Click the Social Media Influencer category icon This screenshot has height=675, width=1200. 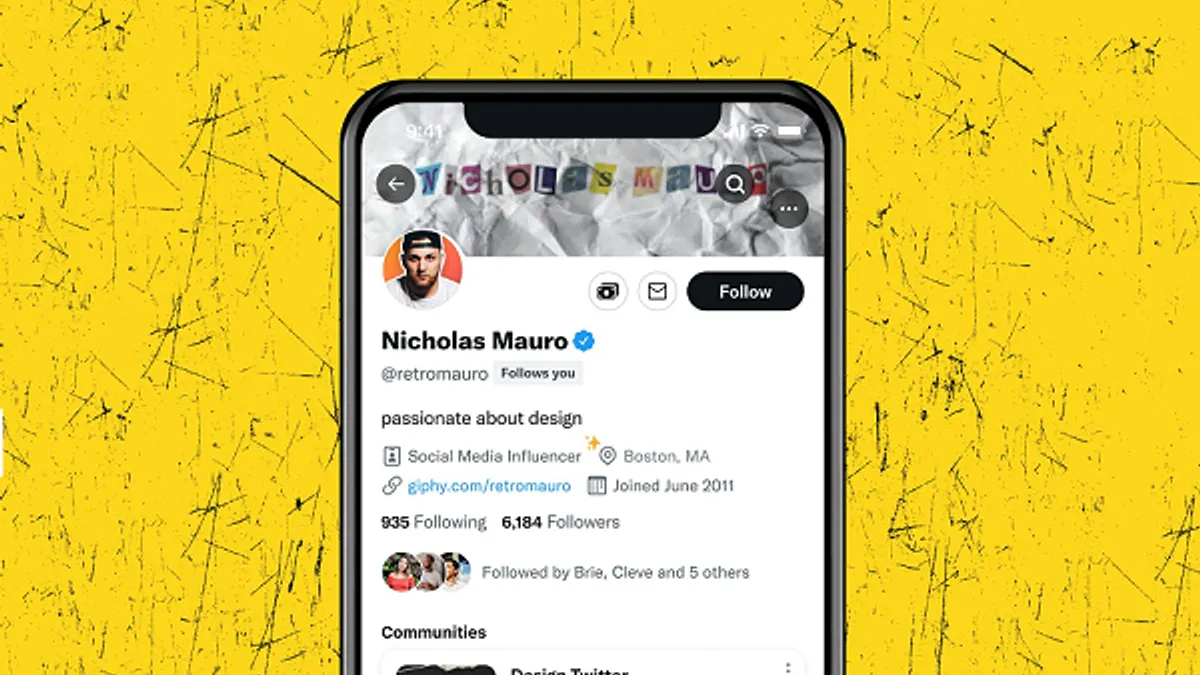click(x=392, y=456)
